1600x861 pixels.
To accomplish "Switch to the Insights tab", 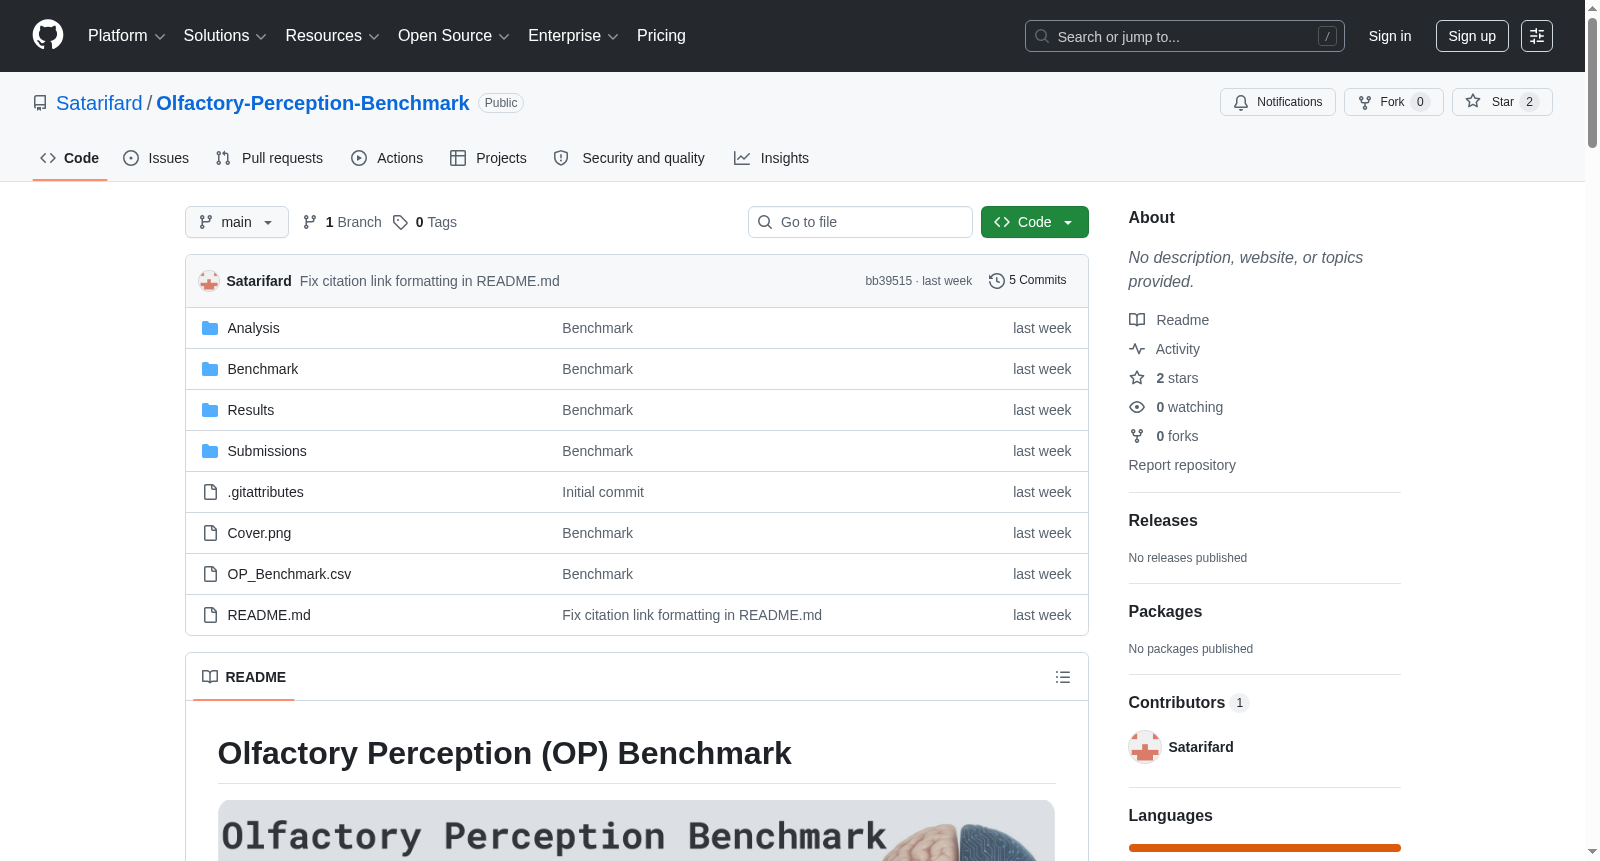I will tap(771, 158).
